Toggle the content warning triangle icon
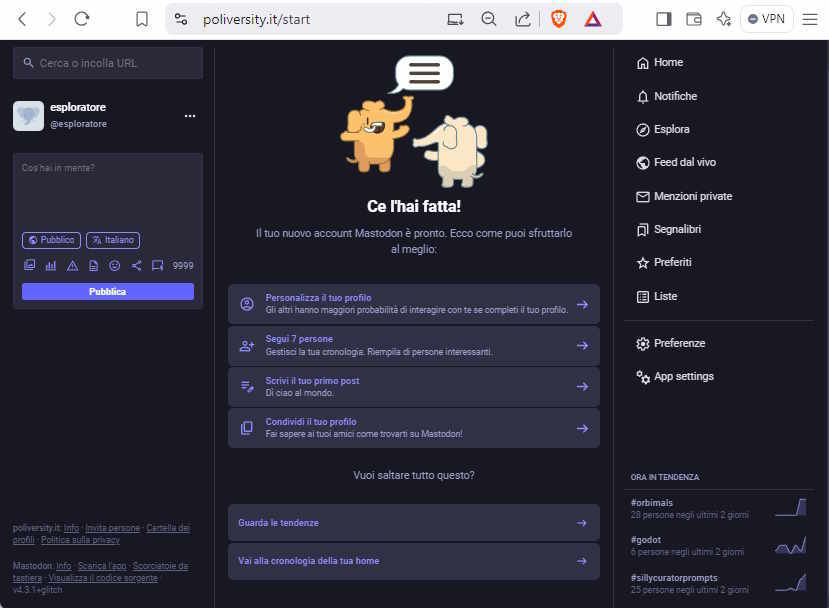This screenshot has width=829, height=608. point(72,265)
